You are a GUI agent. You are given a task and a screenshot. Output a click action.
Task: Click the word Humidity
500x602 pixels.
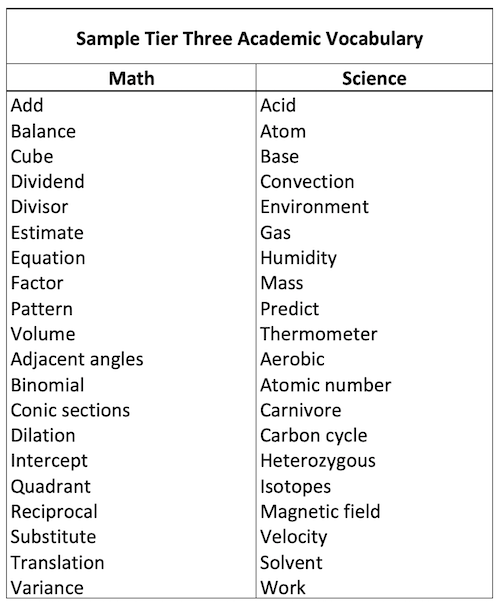click(x=298, y=258)
